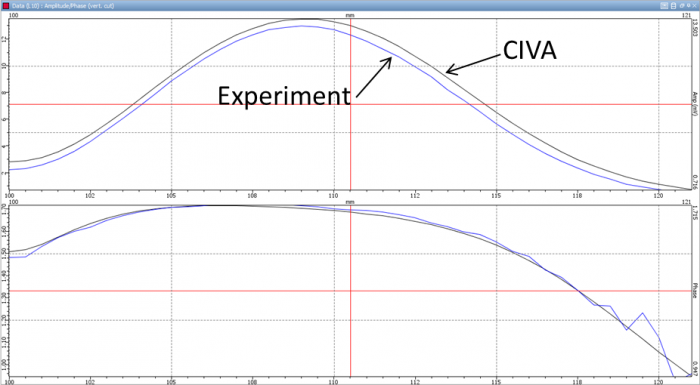The height and width of the screenshot is (385, 700).
Task: Click the 'Amp (mV)' axis label on the right
Action: (x=695, y=104)
